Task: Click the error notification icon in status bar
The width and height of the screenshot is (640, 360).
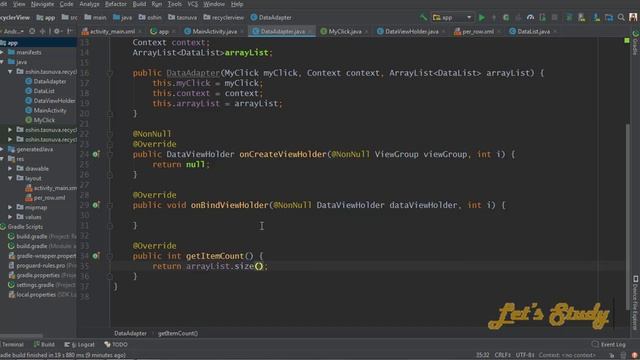Action: click(x=635, y=355)
